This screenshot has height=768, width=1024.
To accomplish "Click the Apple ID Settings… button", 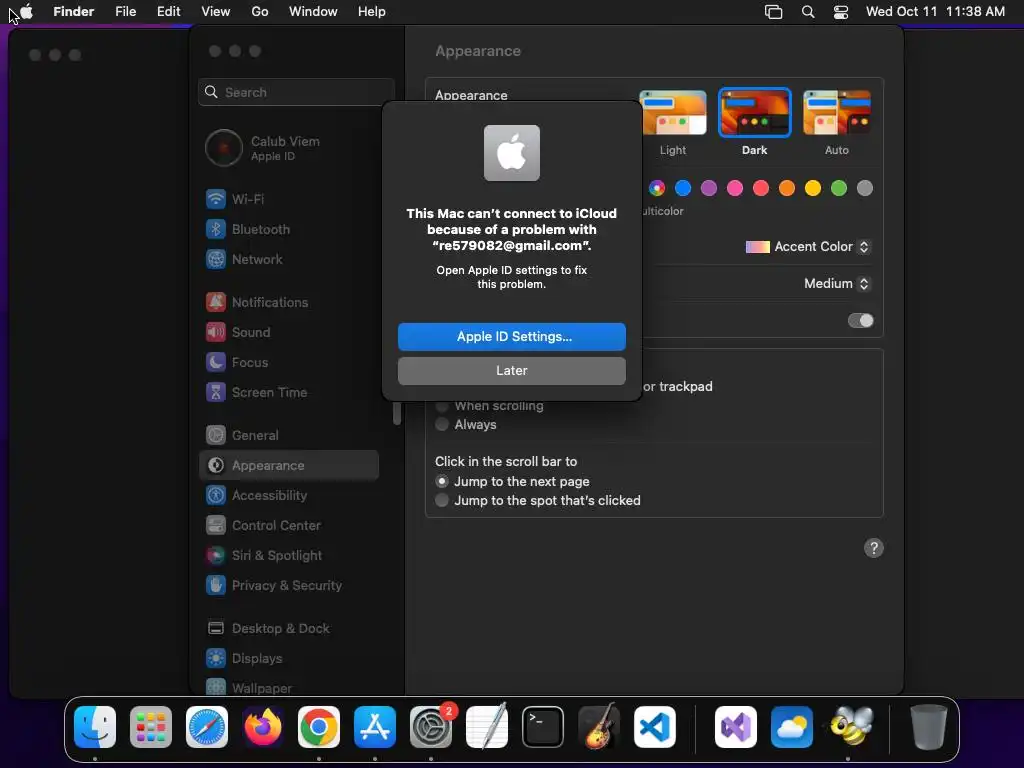I will [x=512, y=337].
